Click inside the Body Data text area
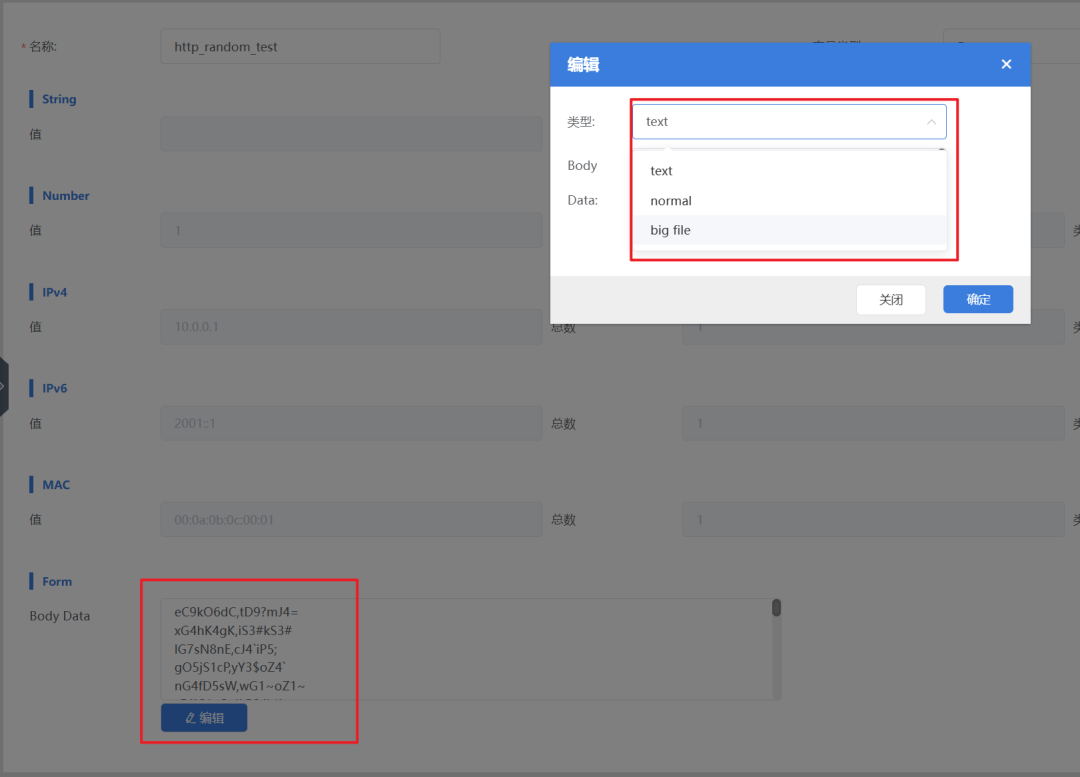 click(x=471, y=649)
